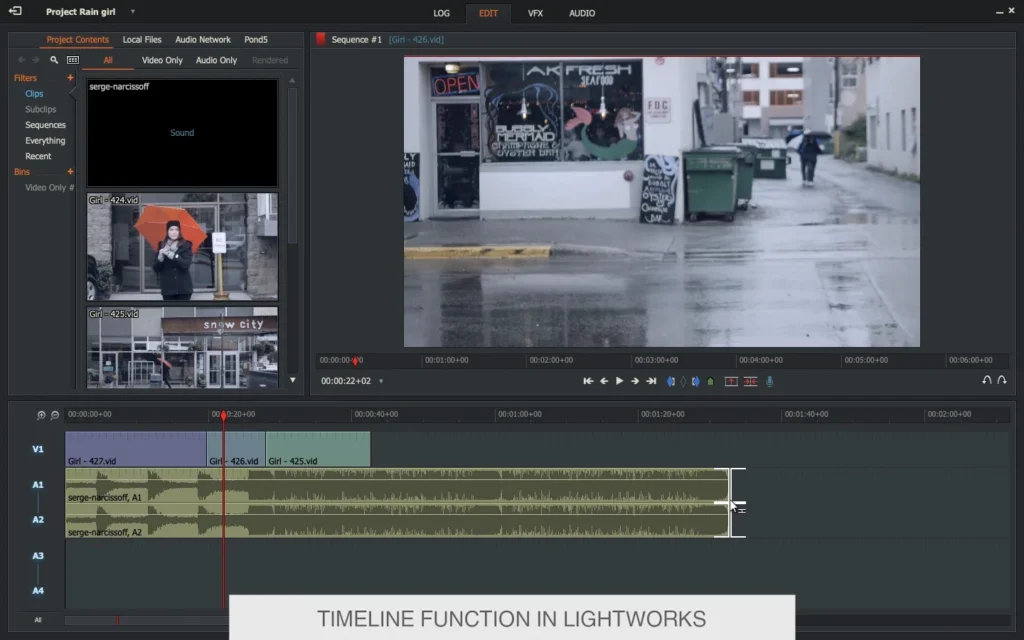Select the Girl - 427.vid timeline clip

pos(136,449)
